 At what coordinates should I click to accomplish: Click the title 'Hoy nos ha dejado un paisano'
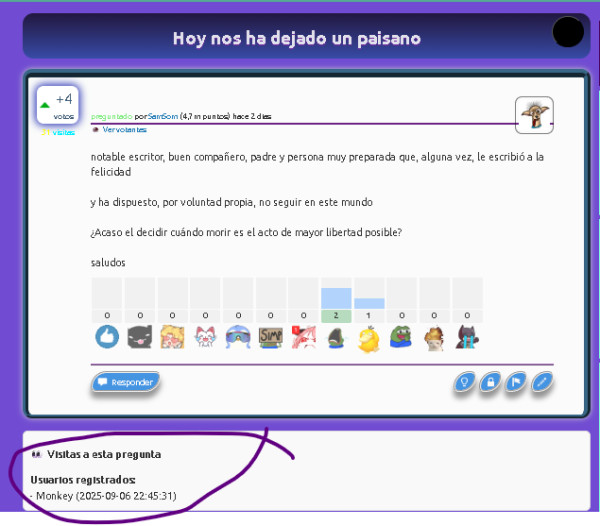pyautogui.click(x=297, y=38)
